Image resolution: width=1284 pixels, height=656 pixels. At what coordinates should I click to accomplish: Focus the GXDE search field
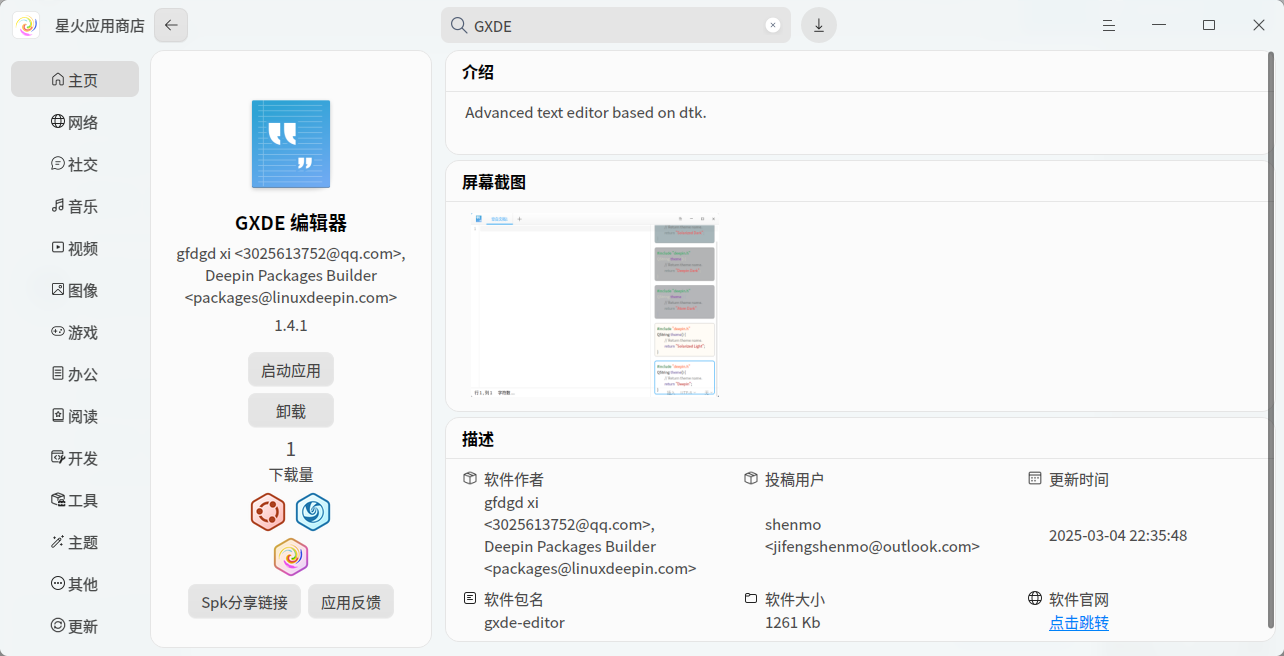[x=616, y=26]
